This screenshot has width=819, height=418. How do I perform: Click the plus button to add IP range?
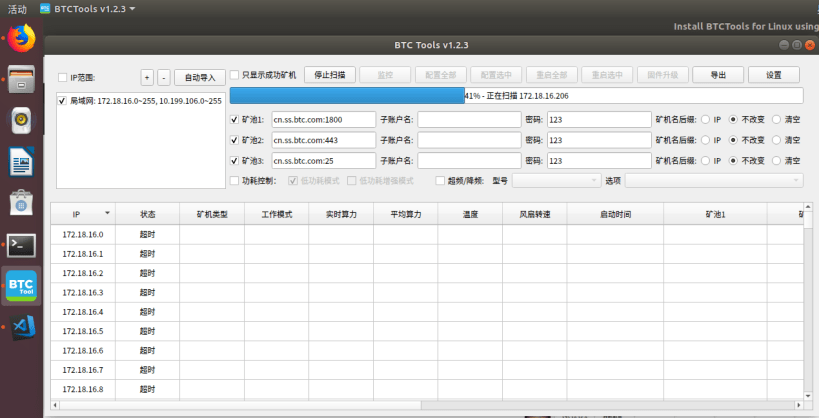click(147, 77)
